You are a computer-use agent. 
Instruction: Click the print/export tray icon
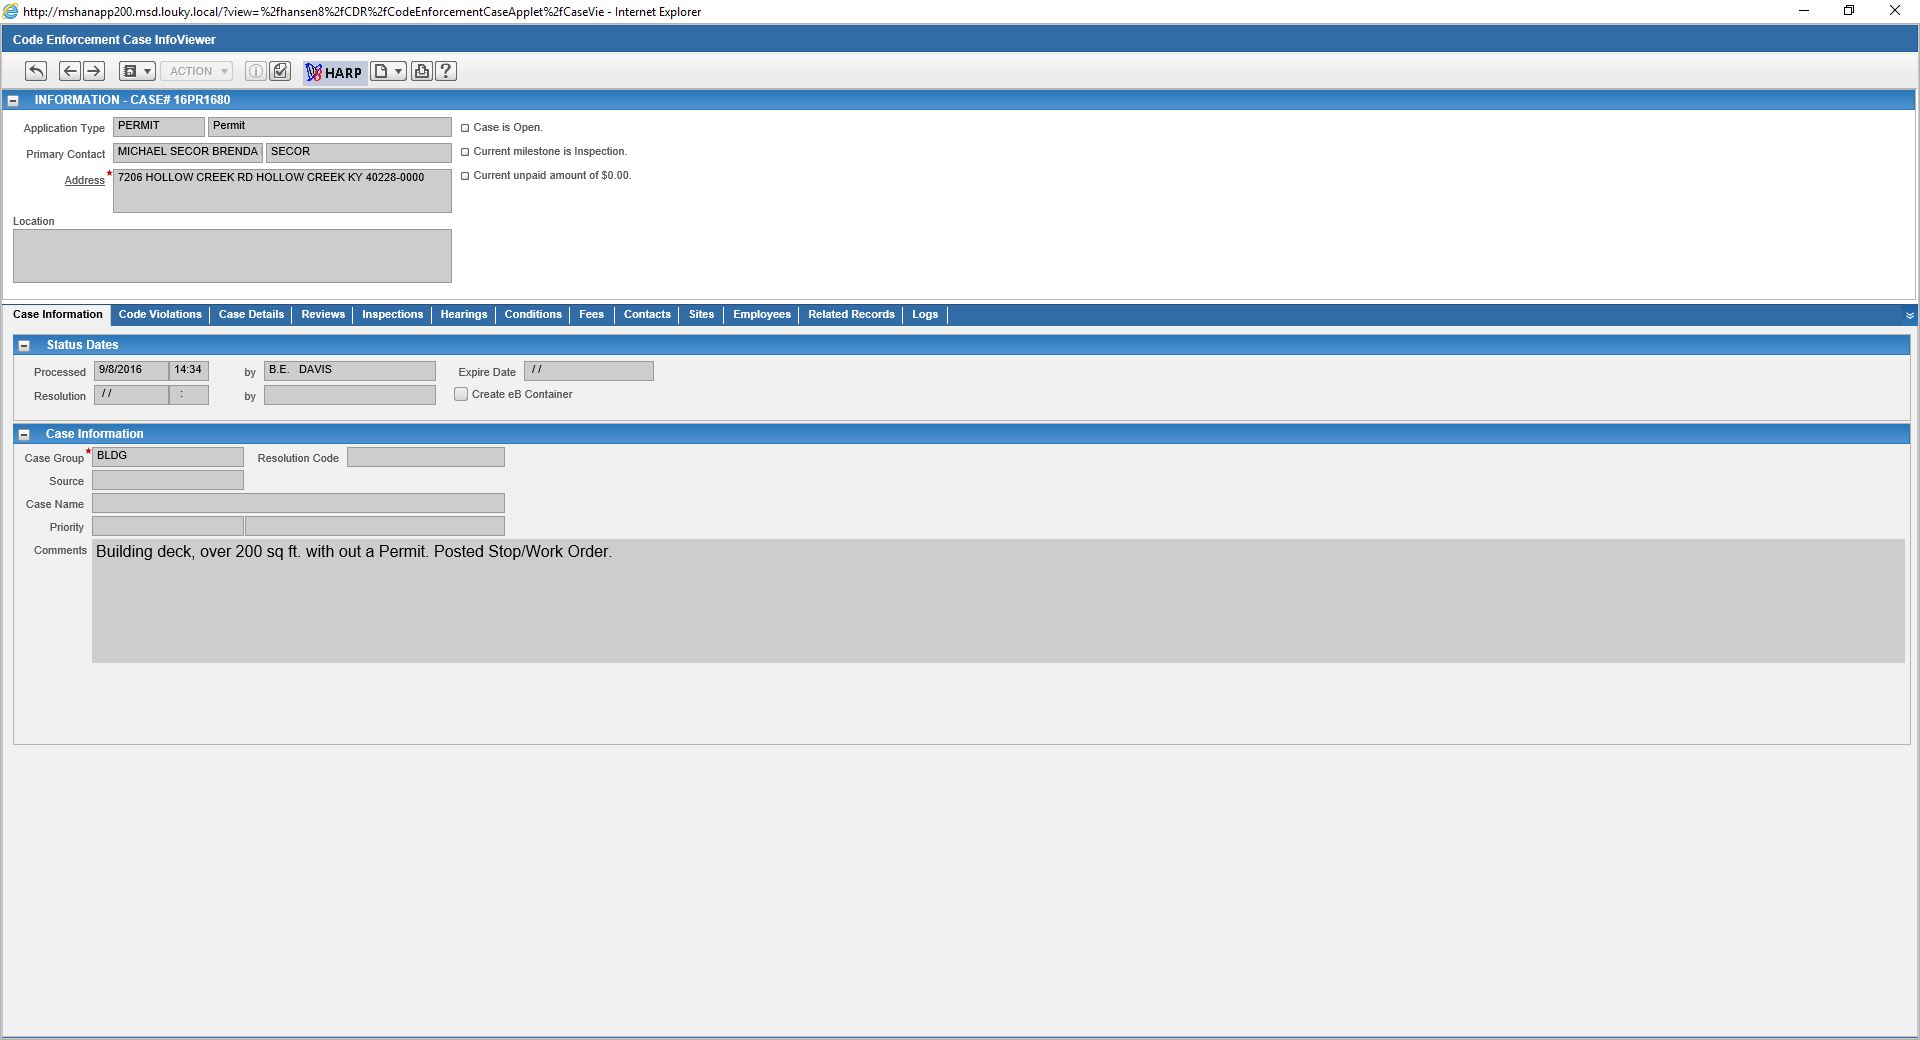tap(422, 71)
